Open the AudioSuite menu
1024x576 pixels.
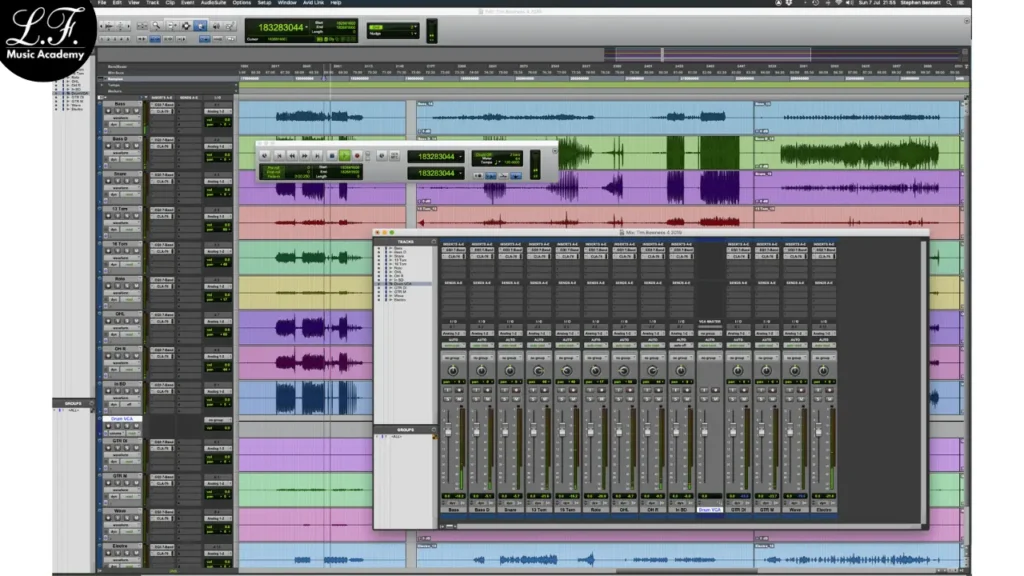(x=214, y=3)
